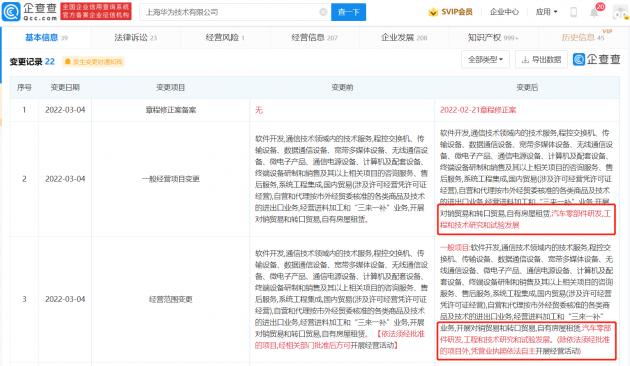The height and width of the screenshot is (366, 630).
Task: Click the 变更日期 column header
Action: point(65,87)
